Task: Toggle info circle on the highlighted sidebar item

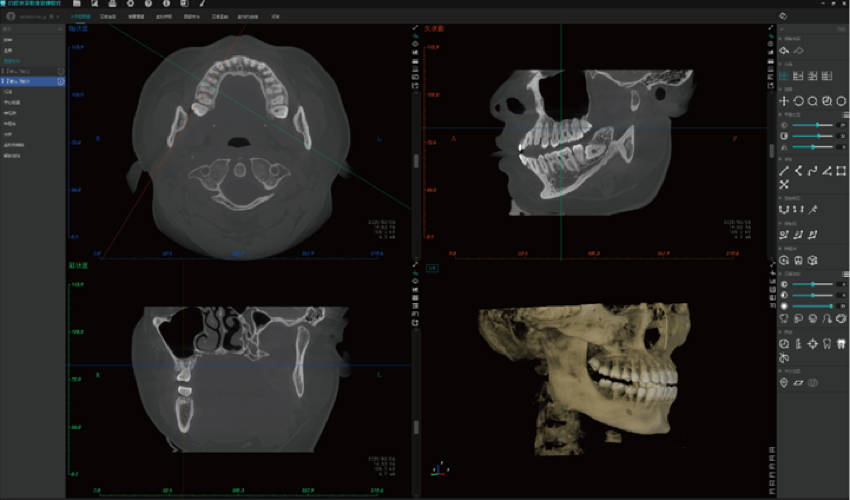Action: tap(61, 81)
